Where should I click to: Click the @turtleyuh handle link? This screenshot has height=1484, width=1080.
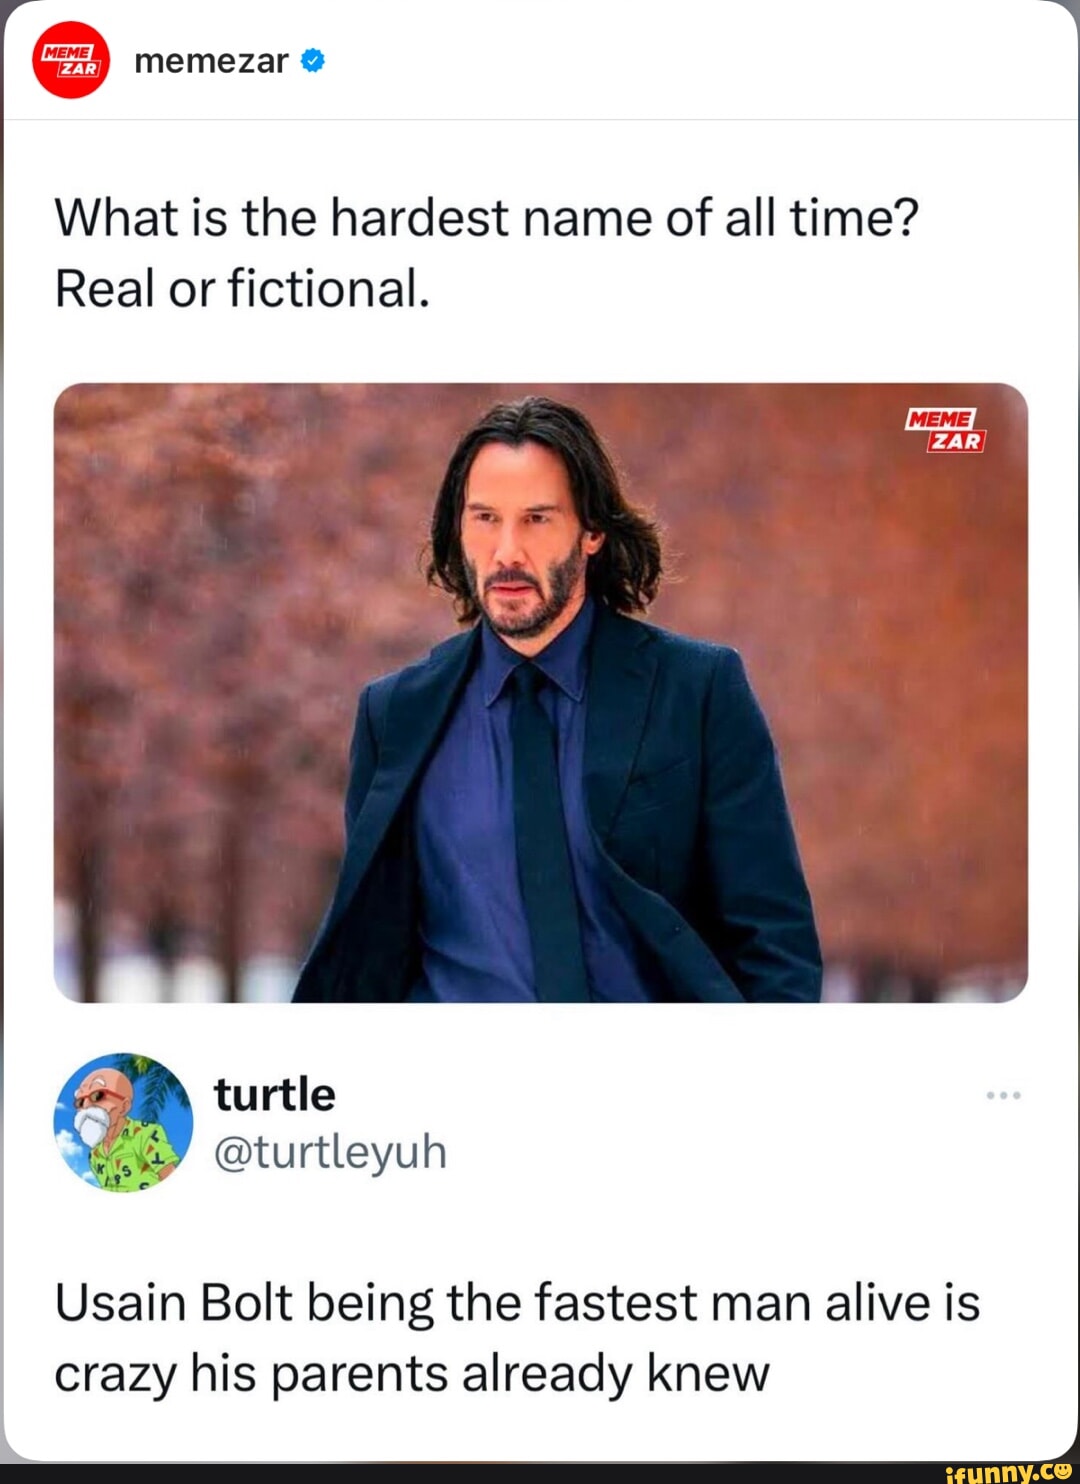coord(331,1152)
